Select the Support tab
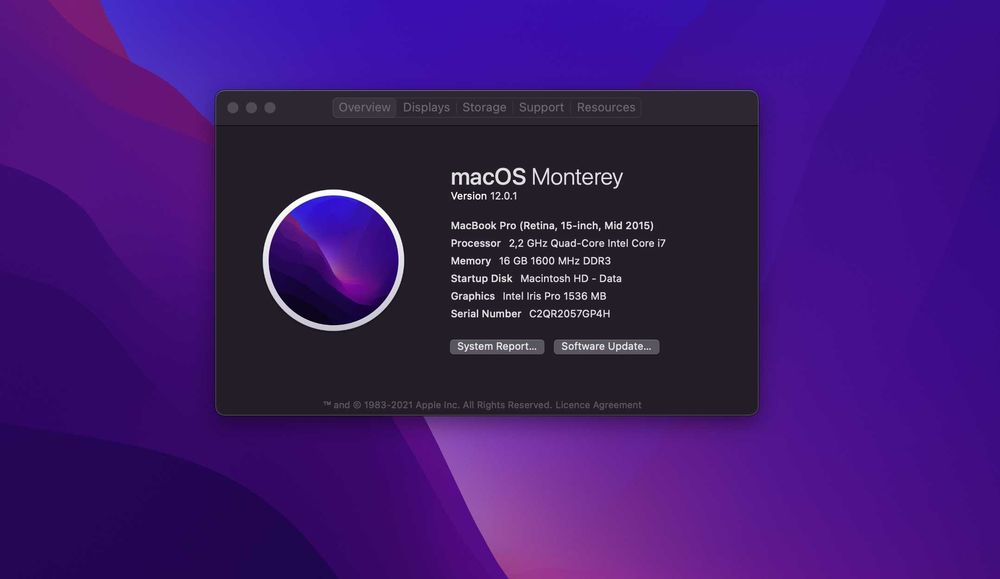This screenshot has width=1000, height=579. [x=541, y=107]
